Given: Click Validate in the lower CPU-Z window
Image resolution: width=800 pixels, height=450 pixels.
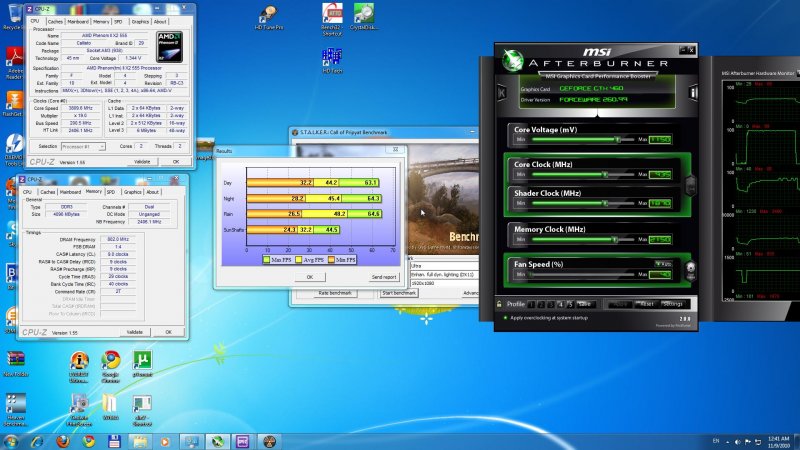Looking at the screenshot, I should pos(135,332).
